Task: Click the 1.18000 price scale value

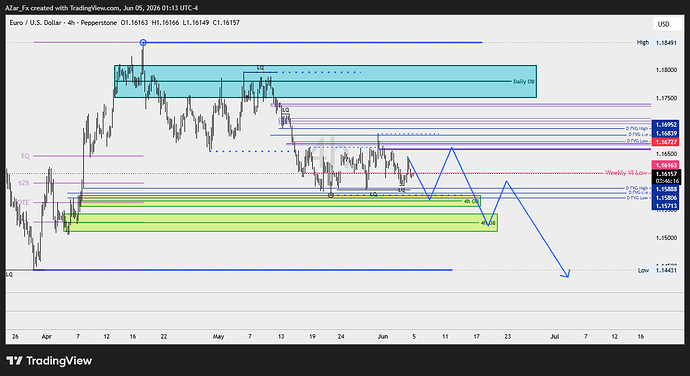Action: tap(666, 70)
